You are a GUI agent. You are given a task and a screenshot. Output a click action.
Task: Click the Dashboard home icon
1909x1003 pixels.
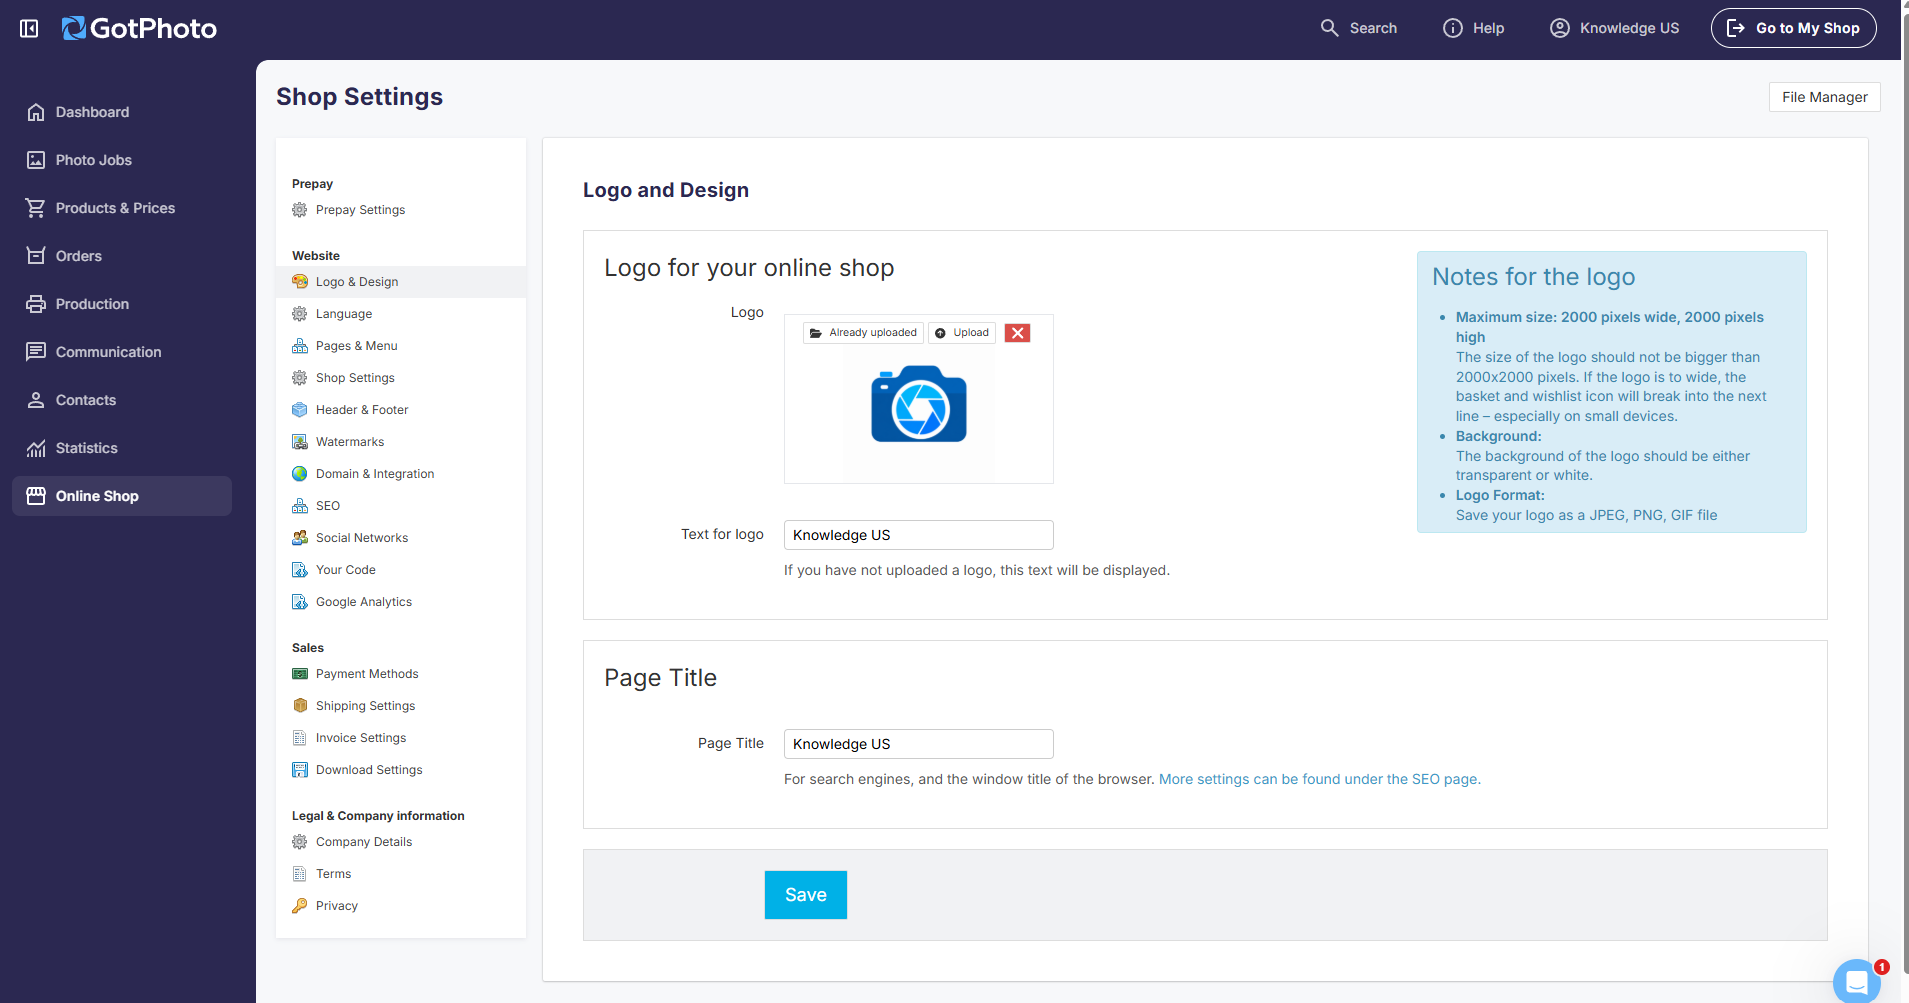tap(36, 112)
